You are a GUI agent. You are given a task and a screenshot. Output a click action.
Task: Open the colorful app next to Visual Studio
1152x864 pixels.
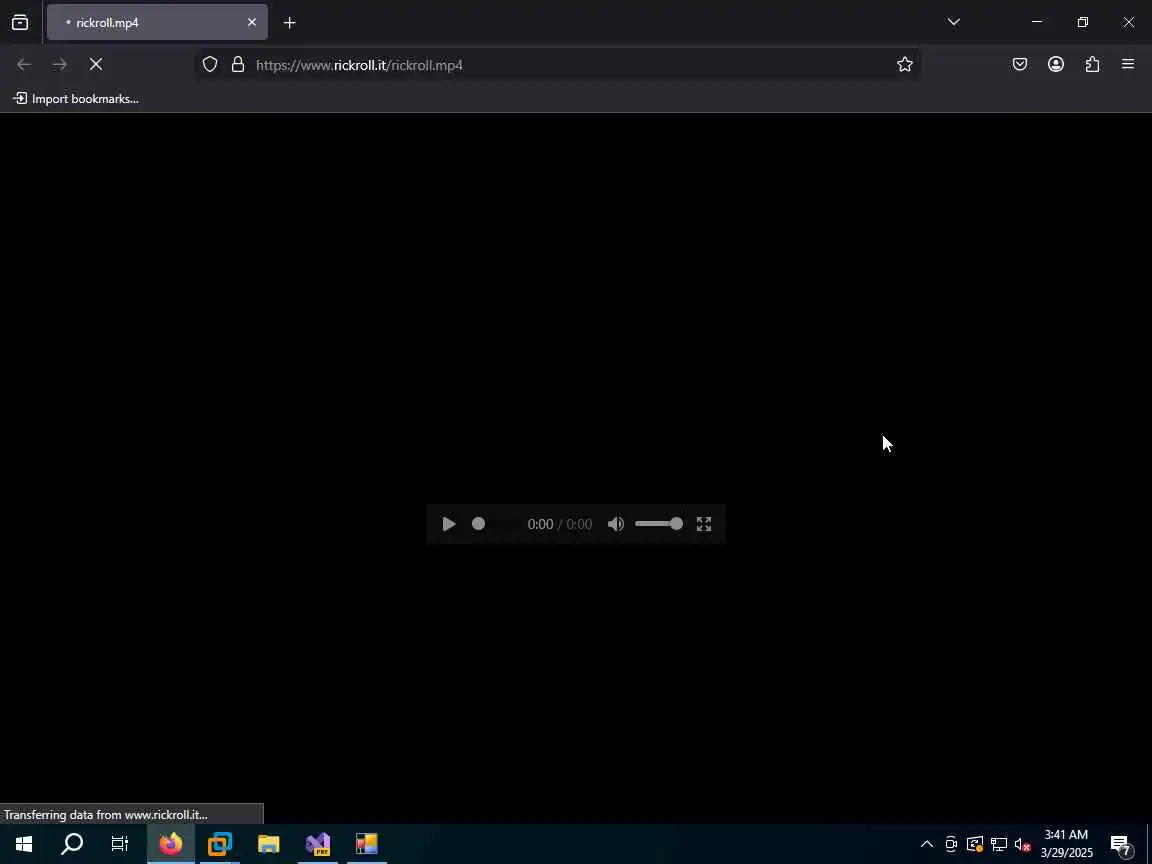(x=367, y=844)
